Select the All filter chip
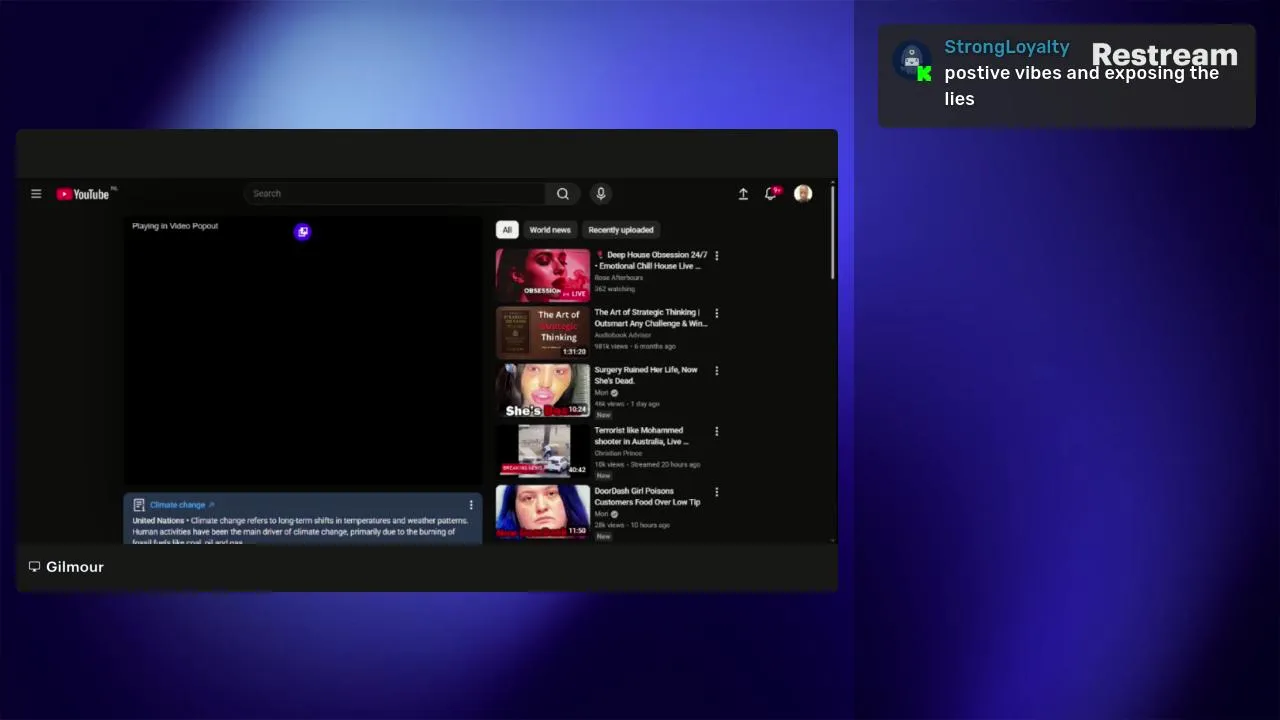The image size is (1280, 720). point(507,230)
